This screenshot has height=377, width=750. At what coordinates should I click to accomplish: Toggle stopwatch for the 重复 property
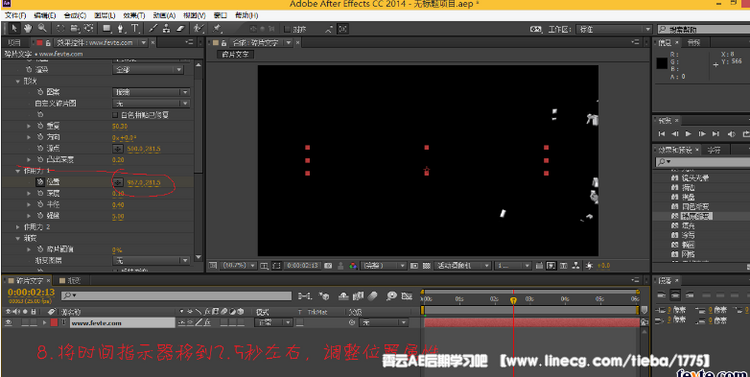40,126
